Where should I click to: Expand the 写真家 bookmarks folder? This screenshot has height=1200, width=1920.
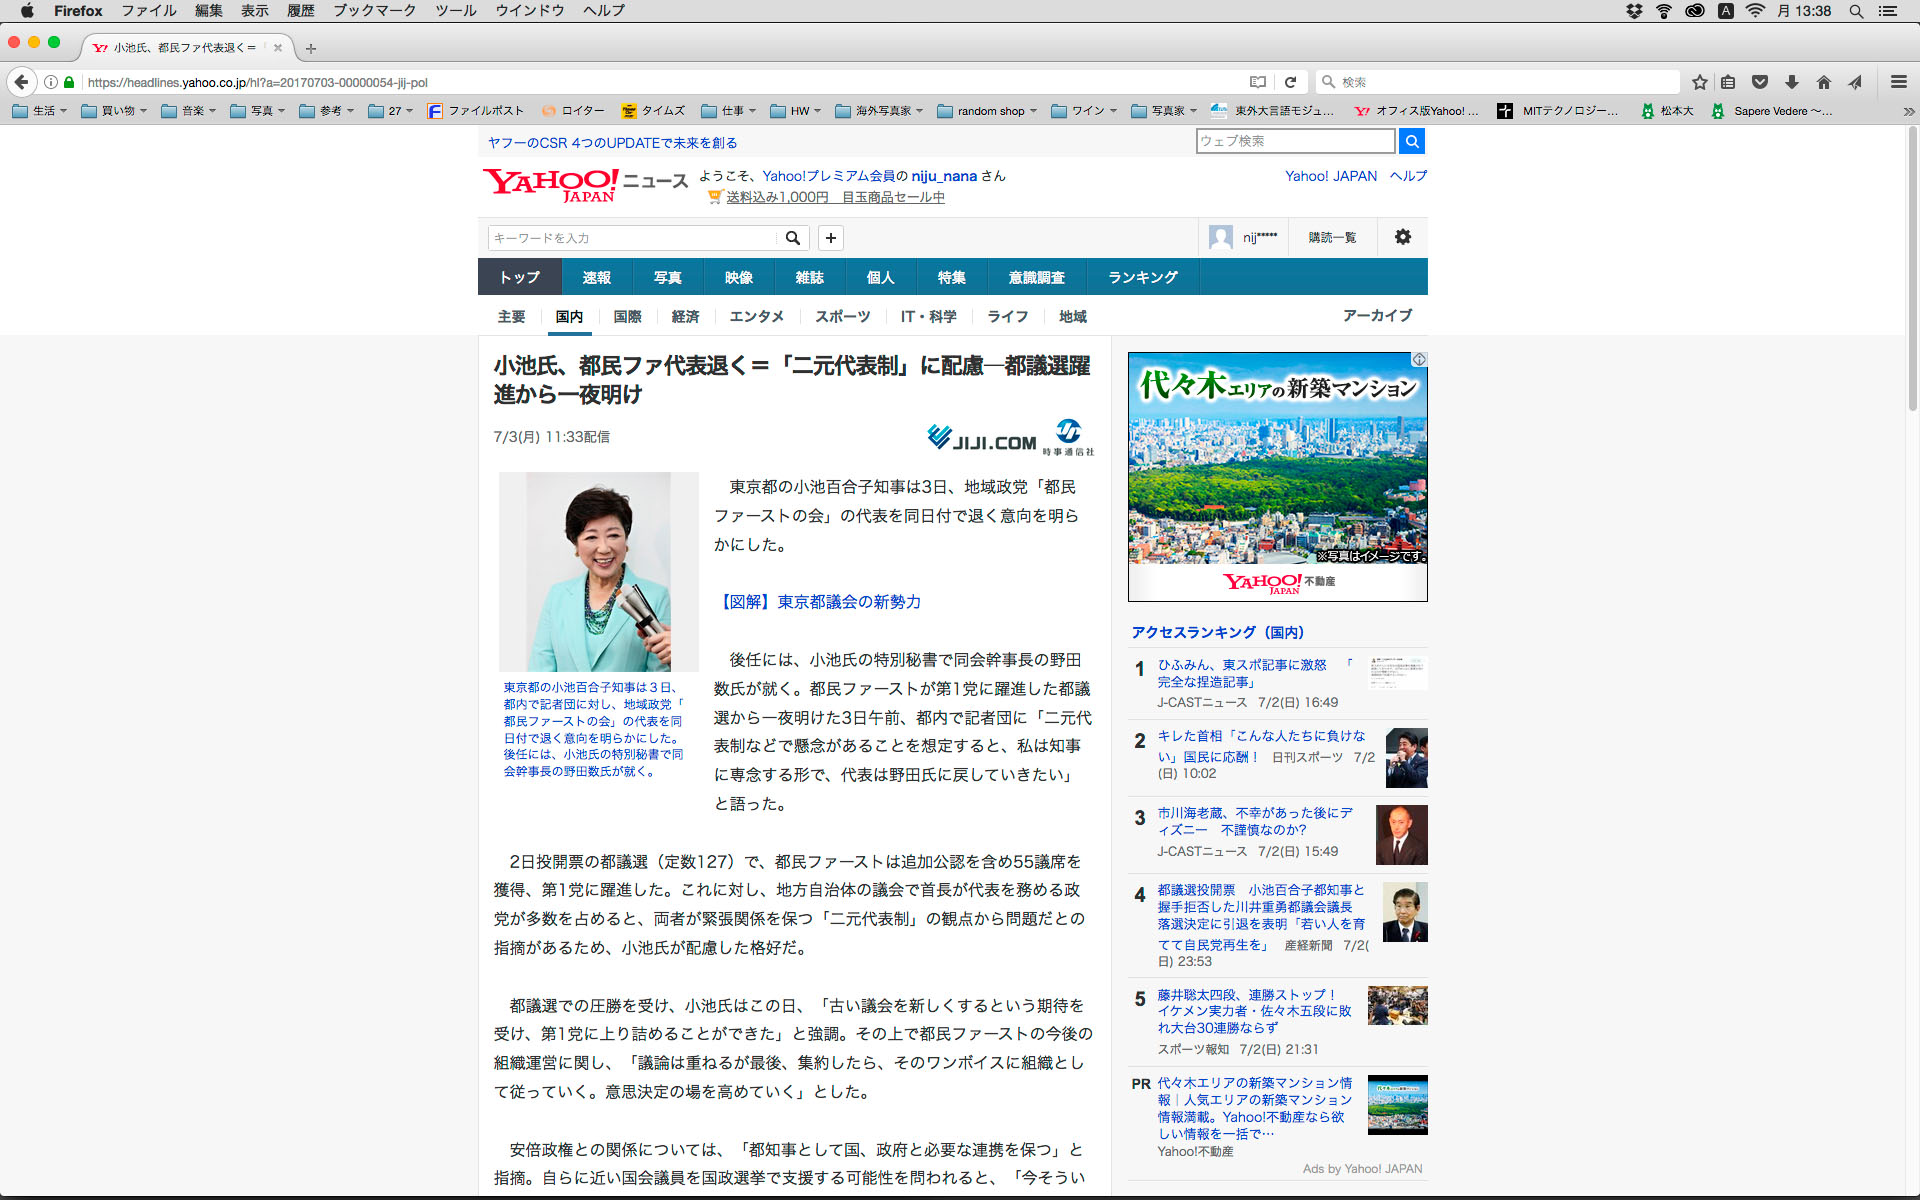pos(1166,111)
